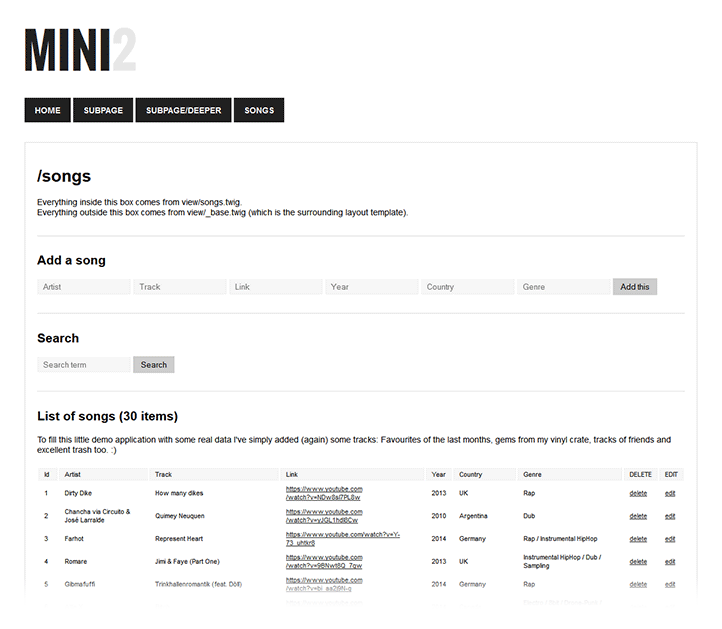Open the YouTube link for Dirty Dike
This screenshot has height=629, width=722.
pyautogui.click(x=323, y=493)
